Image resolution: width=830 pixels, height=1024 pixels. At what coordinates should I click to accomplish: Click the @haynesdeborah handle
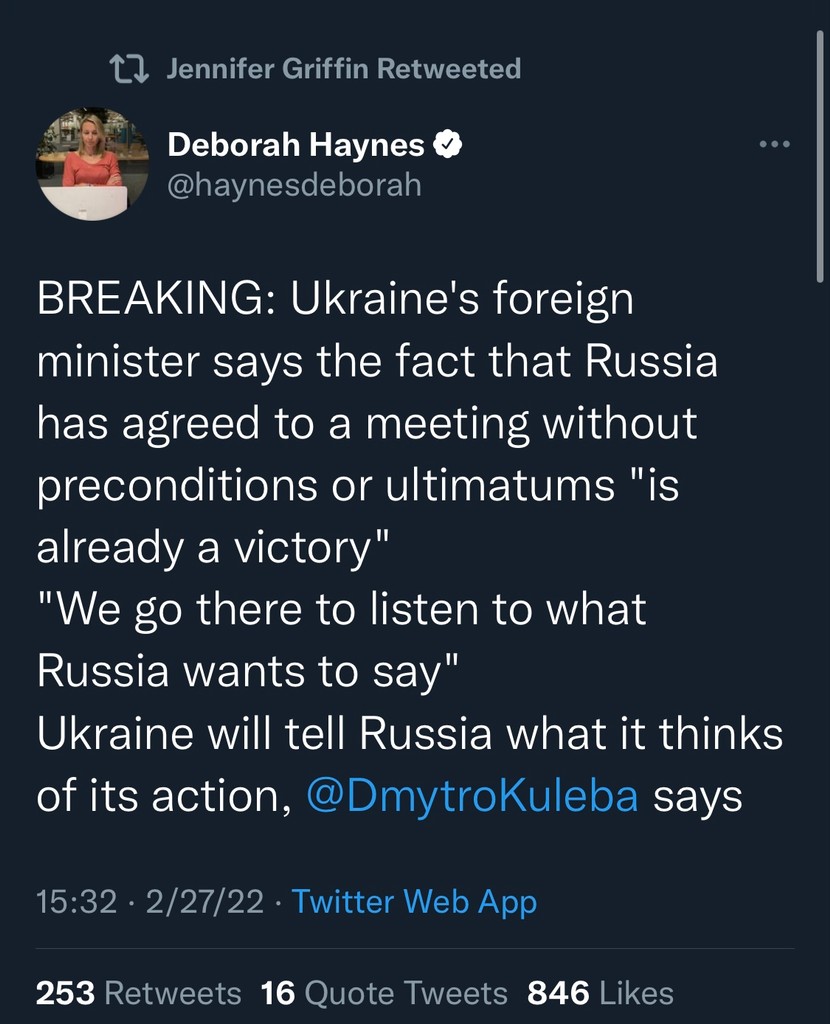coord(294,185)
